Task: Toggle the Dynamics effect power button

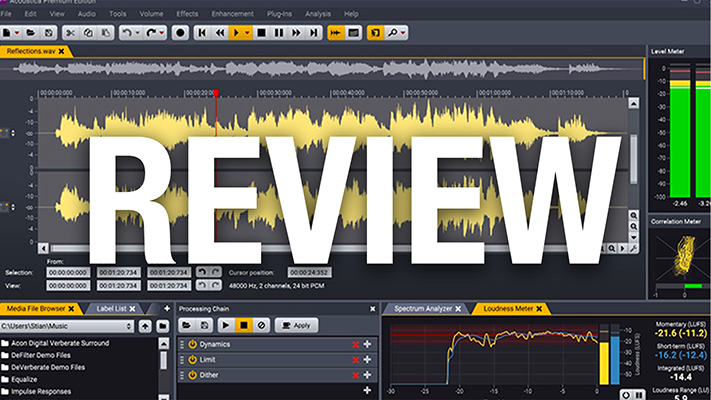Action: pos(192,345)
